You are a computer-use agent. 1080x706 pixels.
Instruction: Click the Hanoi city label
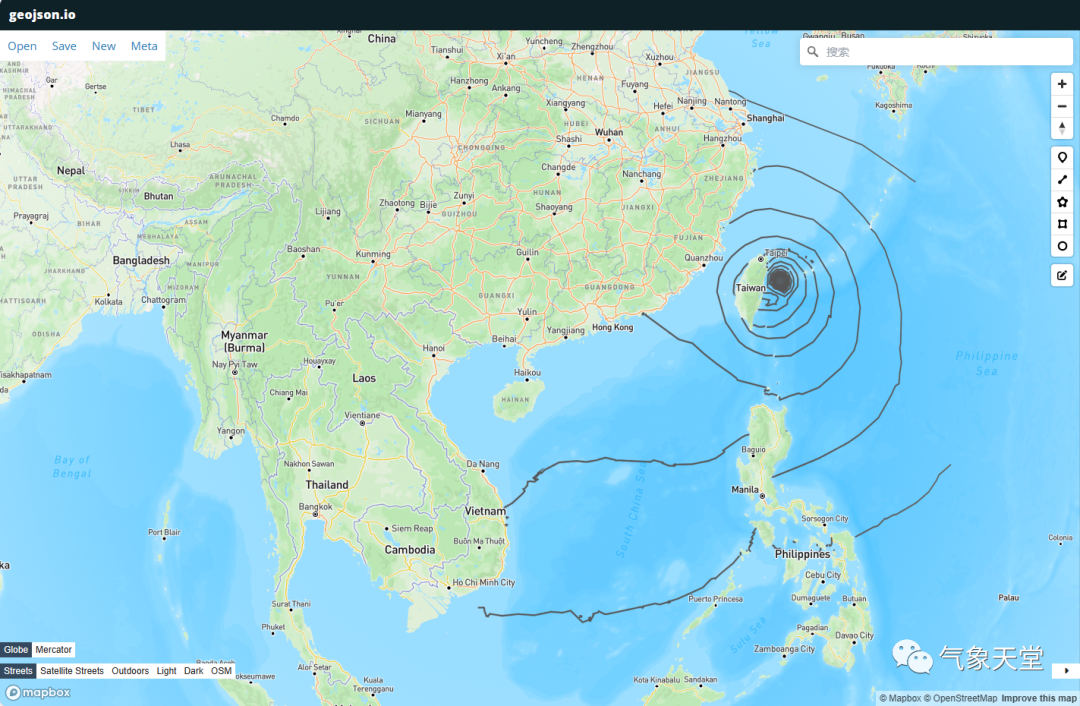point(433,349)
